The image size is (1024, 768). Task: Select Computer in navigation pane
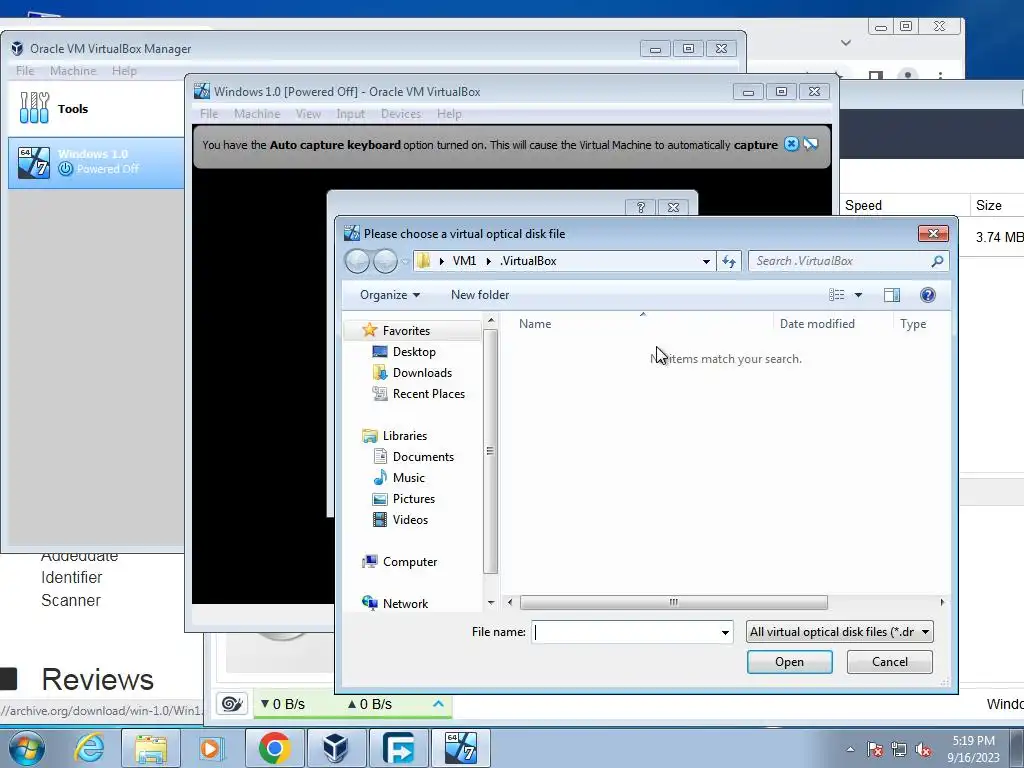[x=409, y=562]
